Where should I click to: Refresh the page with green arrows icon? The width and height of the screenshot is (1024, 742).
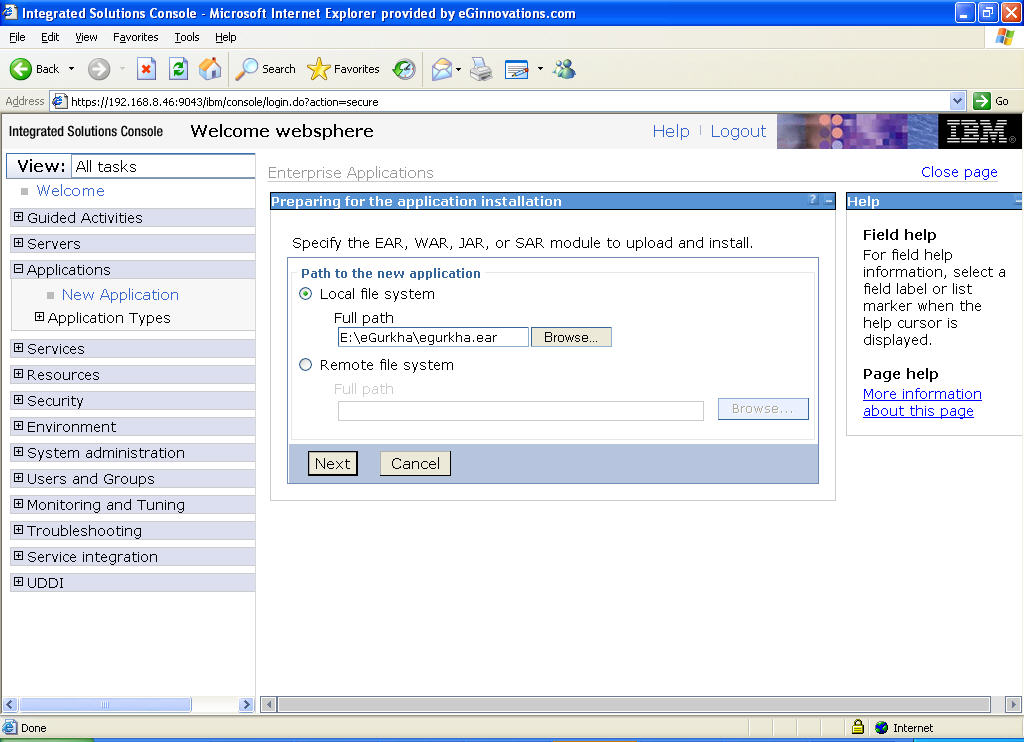coord(178,69)
